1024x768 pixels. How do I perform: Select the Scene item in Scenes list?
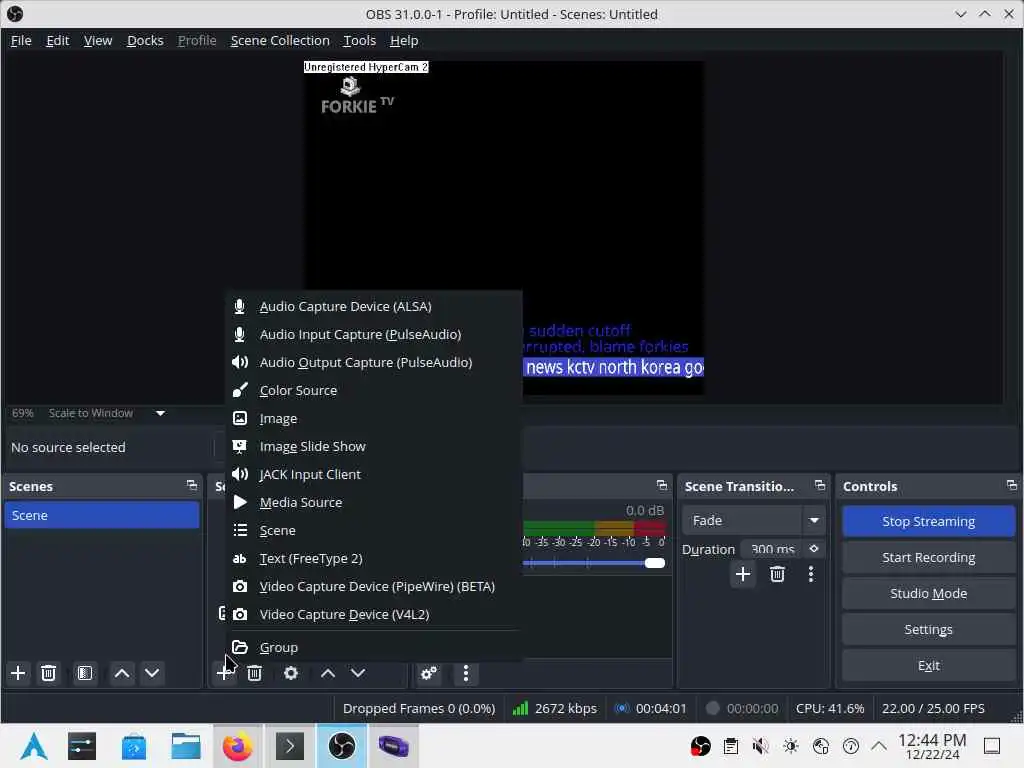[x=102, y=515]
